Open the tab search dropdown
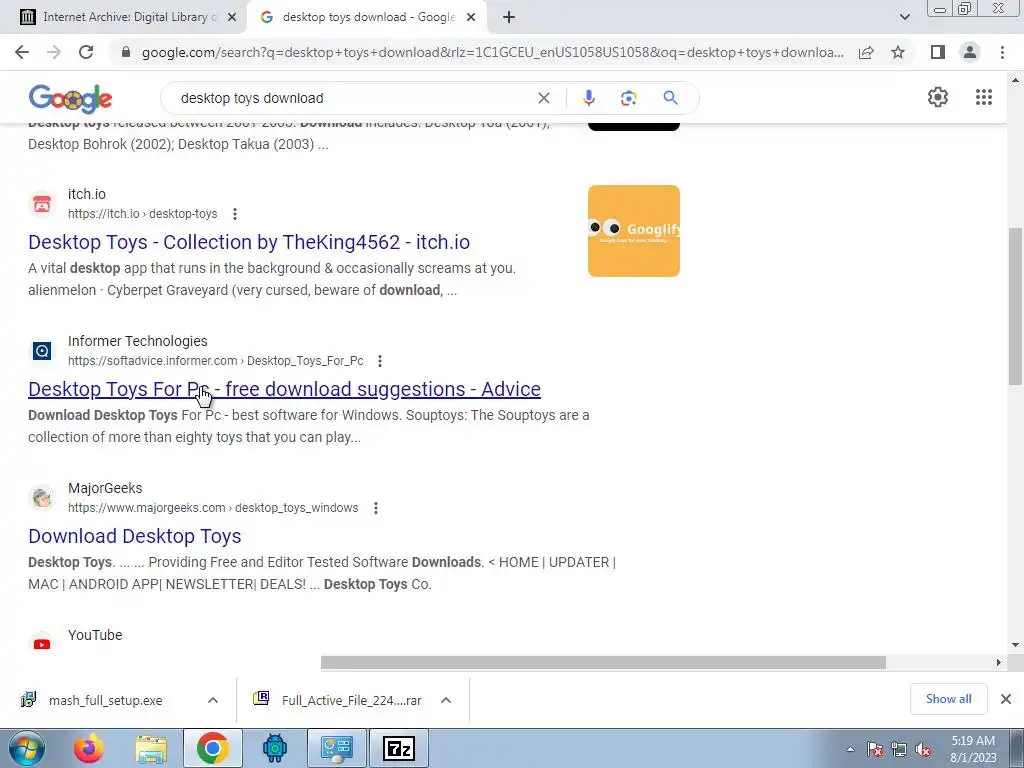This screenshot has height=768, width=1024. pos(904,17)
